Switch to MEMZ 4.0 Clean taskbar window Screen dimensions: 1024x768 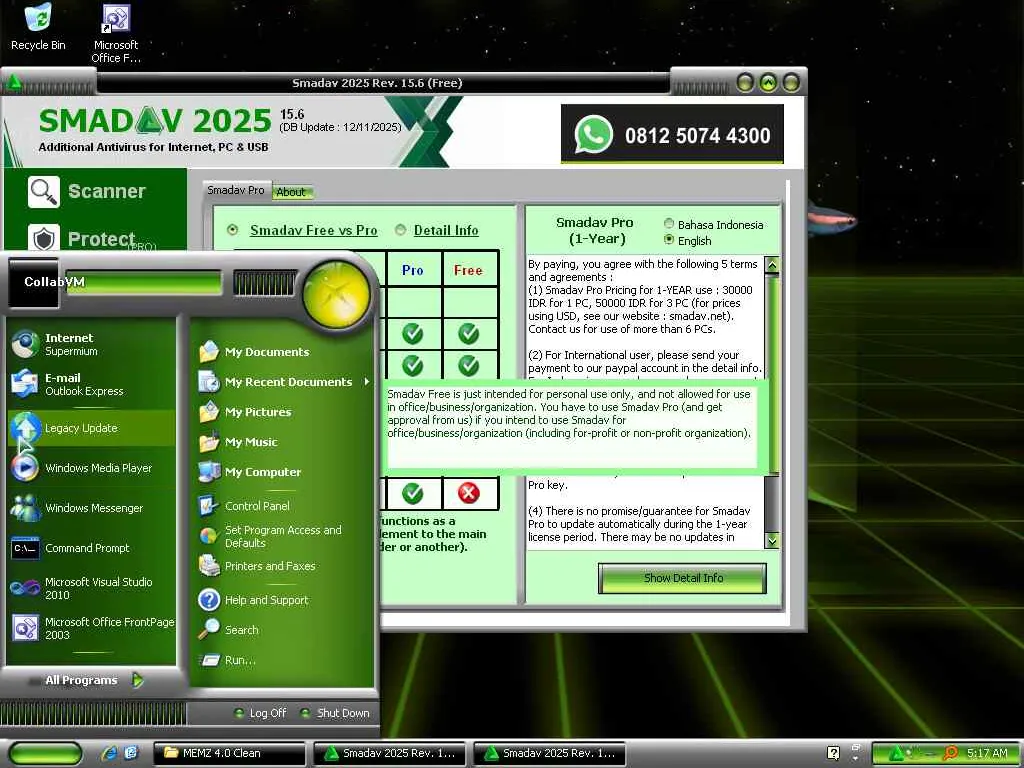coord(229,753)
